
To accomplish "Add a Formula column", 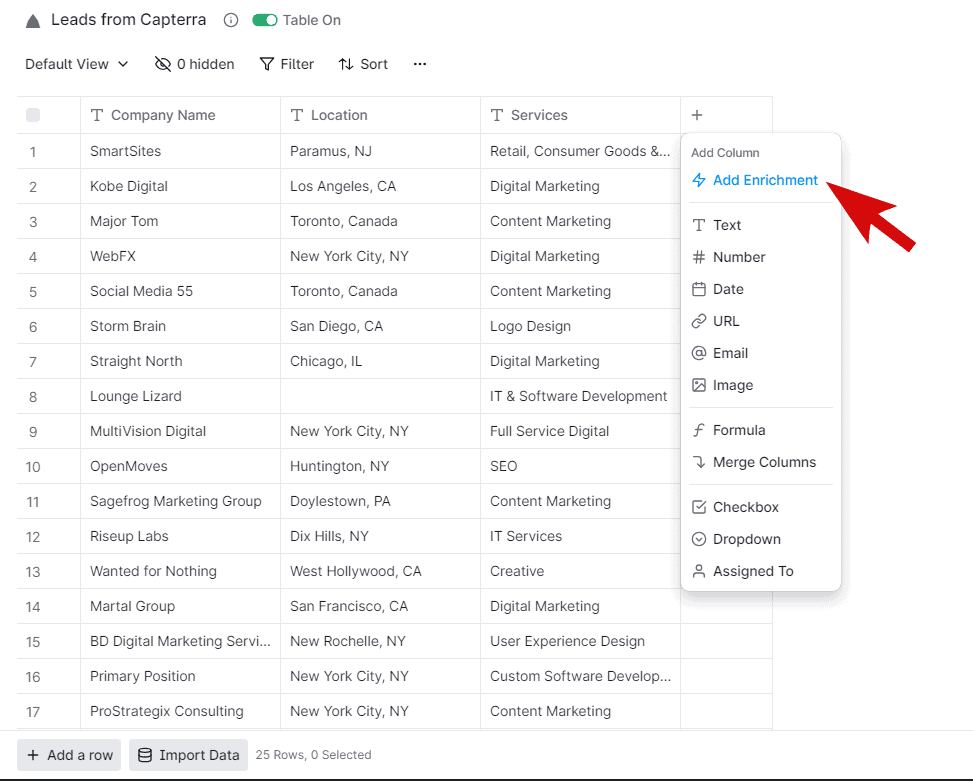I will [761, 430].
